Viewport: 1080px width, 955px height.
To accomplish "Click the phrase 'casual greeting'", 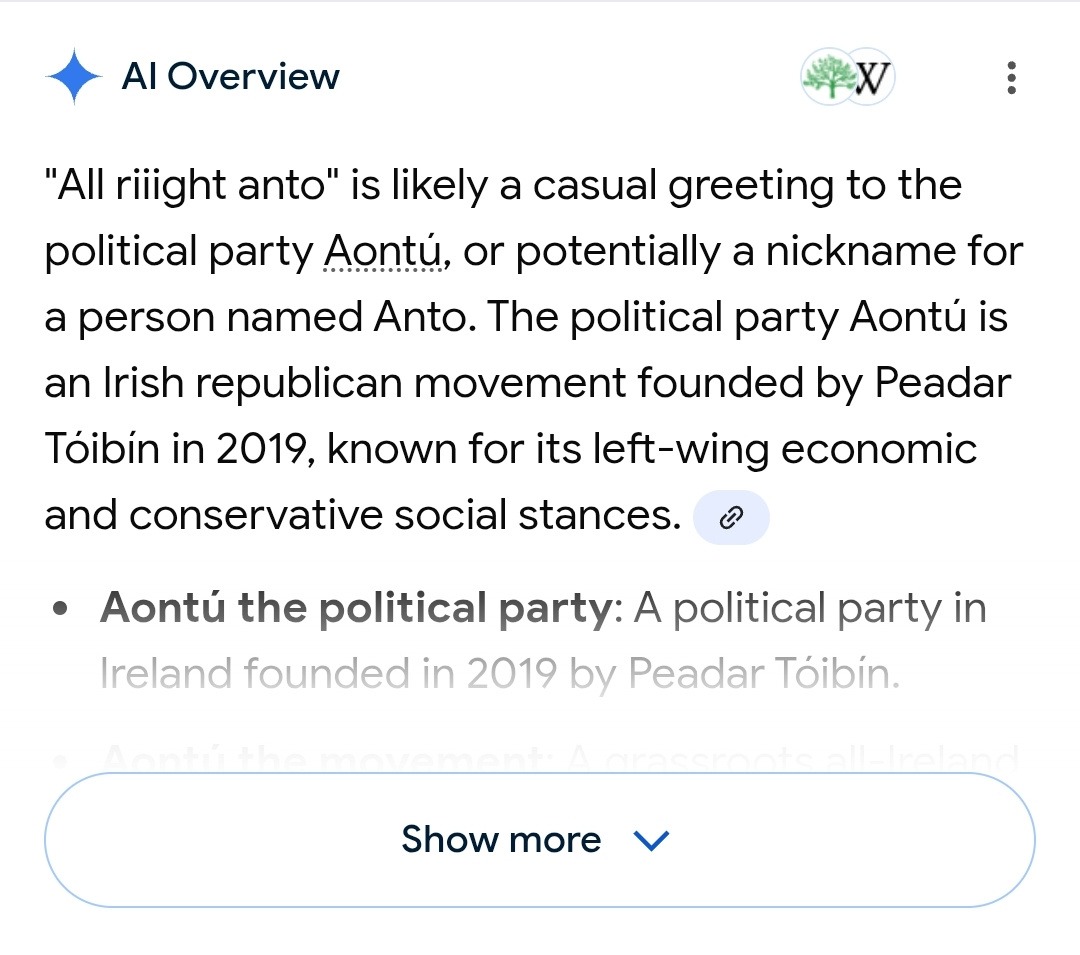I will (x=660, y=186).
